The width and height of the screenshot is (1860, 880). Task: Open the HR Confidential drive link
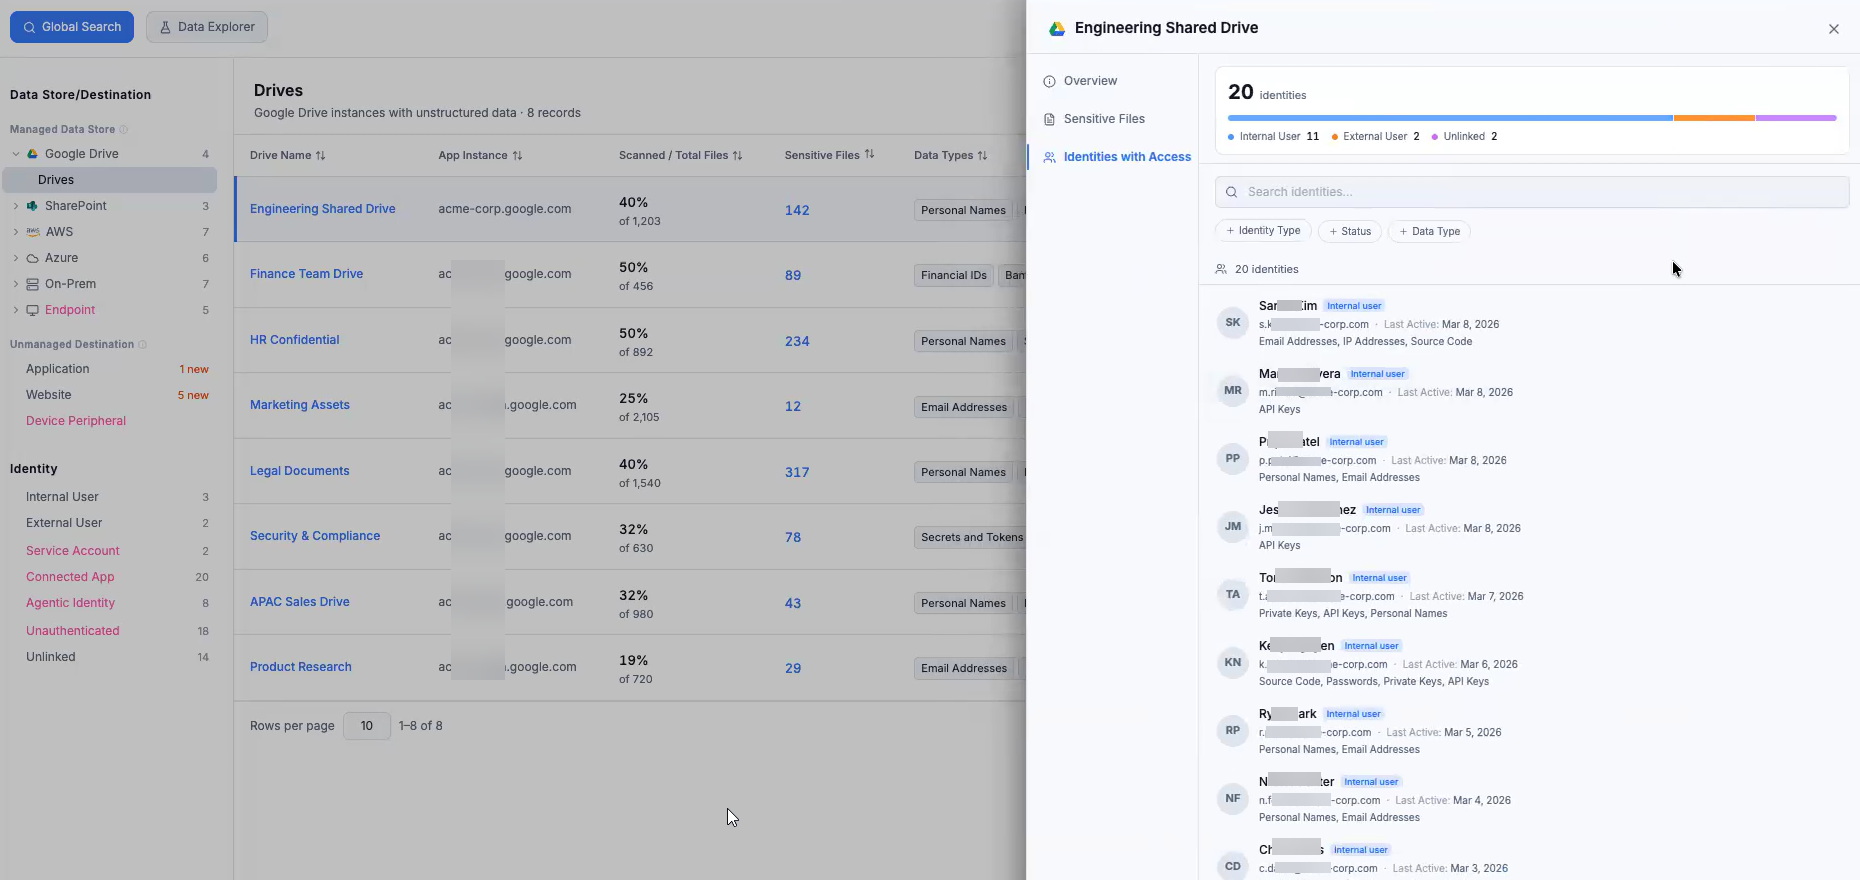pos(295,340)
